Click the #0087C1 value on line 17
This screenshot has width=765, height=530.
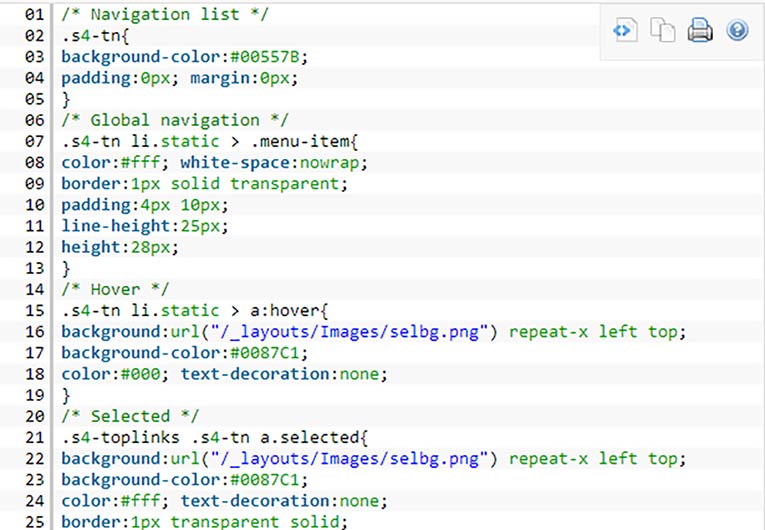264,353
